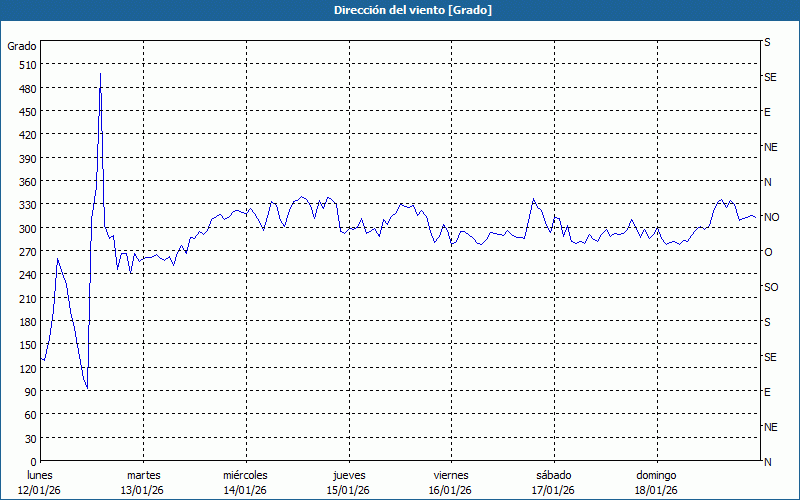Click the chart title Dirección del viento
Viewport: 800px width, 500px height.
399,10
